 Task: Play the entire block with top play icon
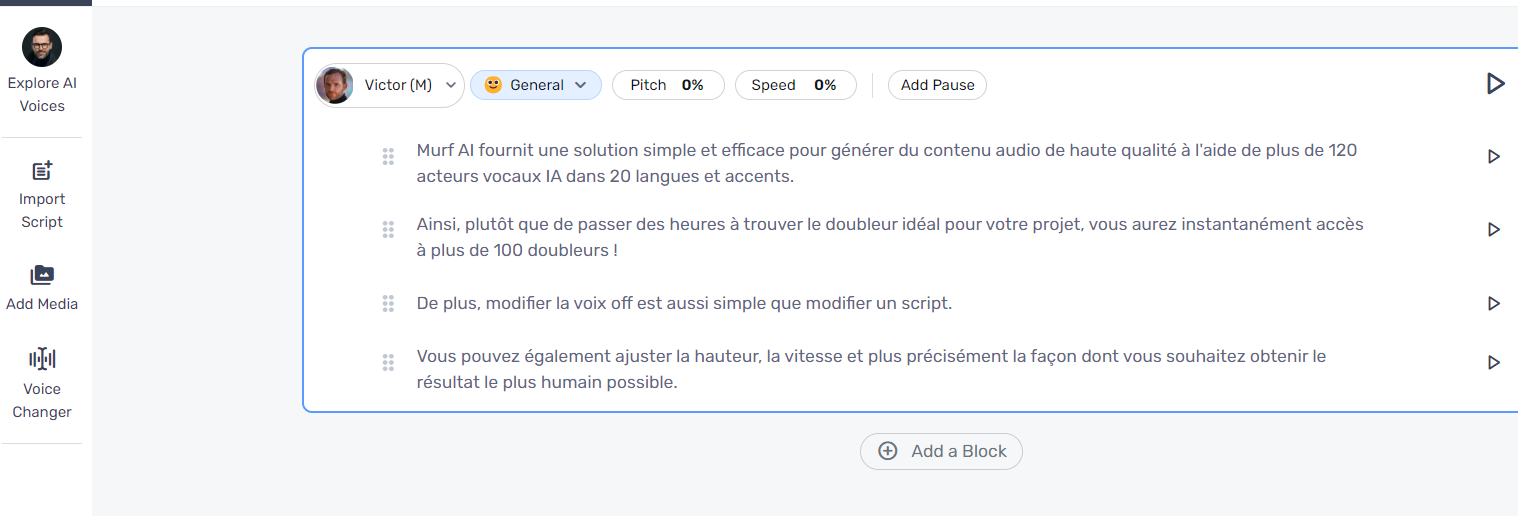pyautogui.click(x=1495, y=84)
